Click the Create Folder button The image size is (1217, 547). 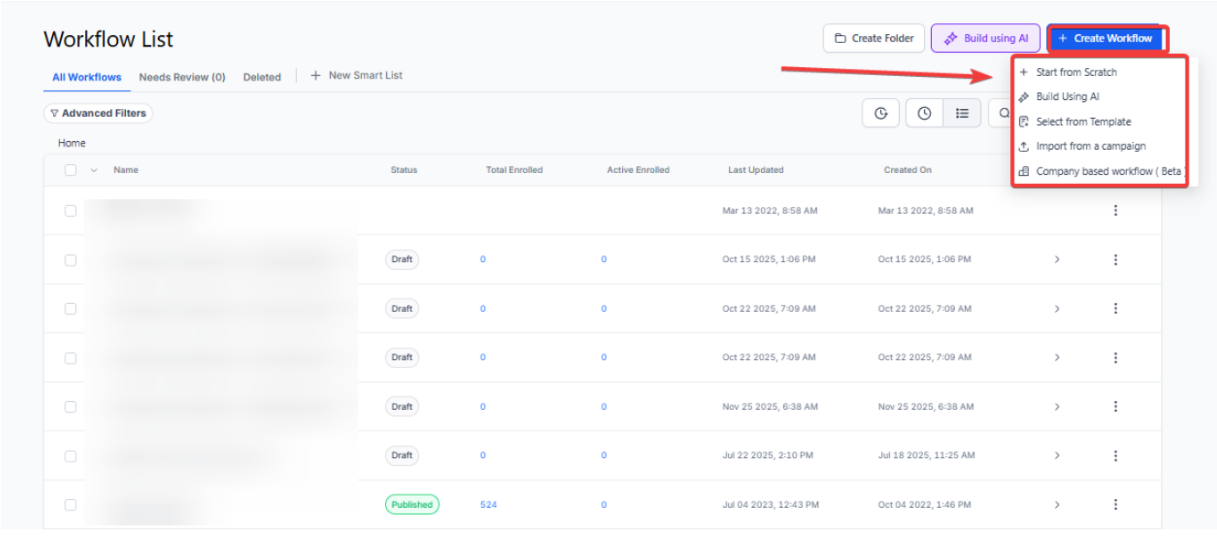[873, 38]
